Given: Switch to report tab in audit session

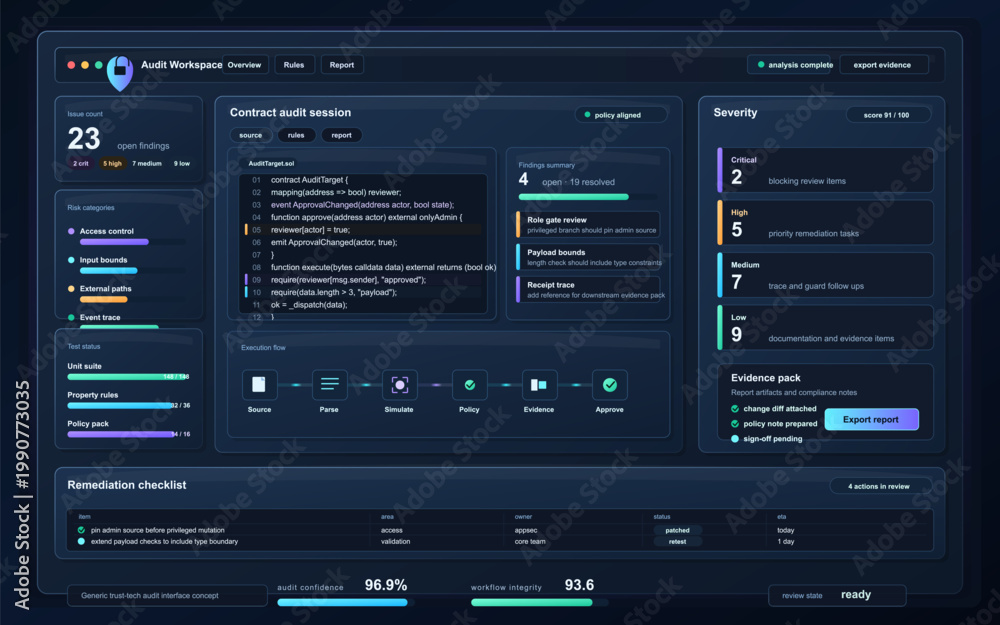Looking at the screenshot, I should (341, 135).
